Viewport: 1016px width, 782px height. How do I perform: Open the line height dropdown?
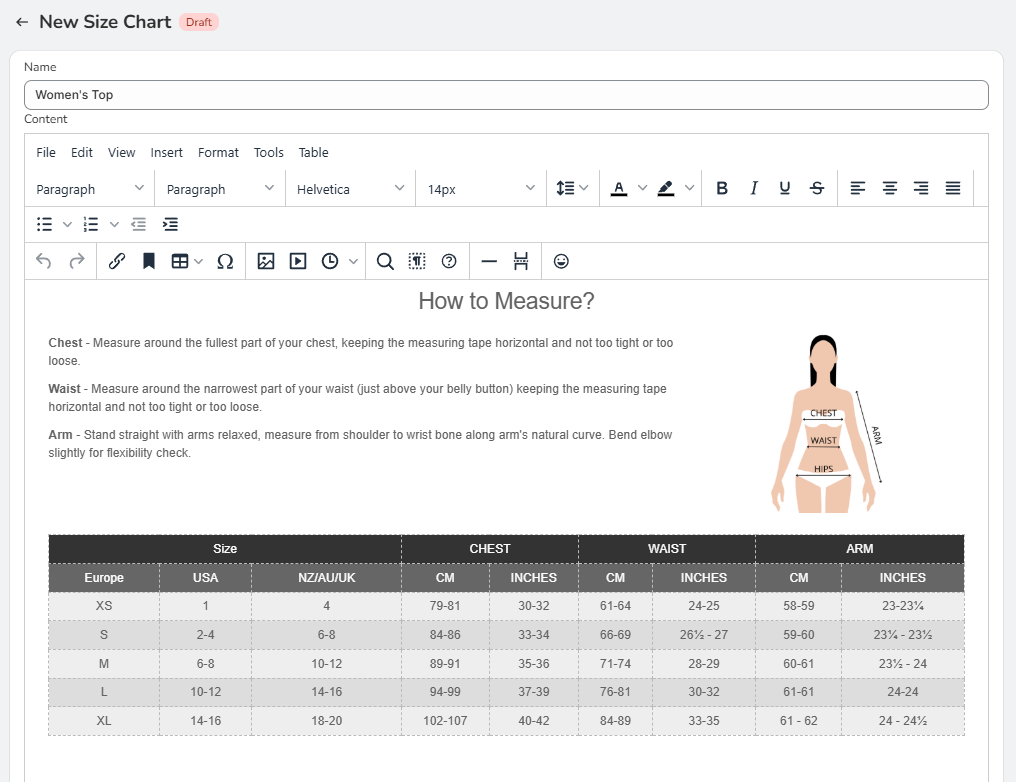click(572, 188)
